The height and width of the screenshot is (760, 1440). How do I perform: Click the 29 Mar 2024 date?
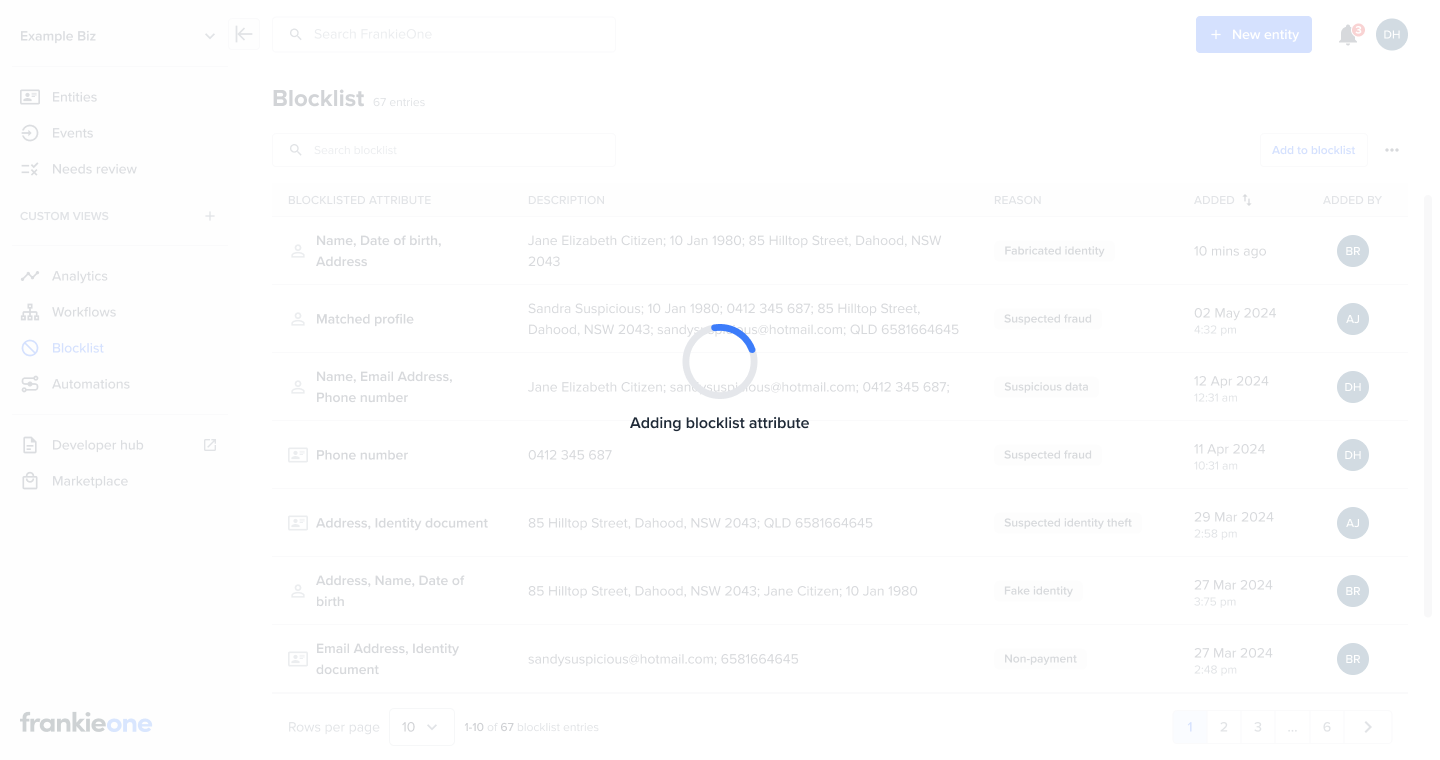pos(1234,517)
